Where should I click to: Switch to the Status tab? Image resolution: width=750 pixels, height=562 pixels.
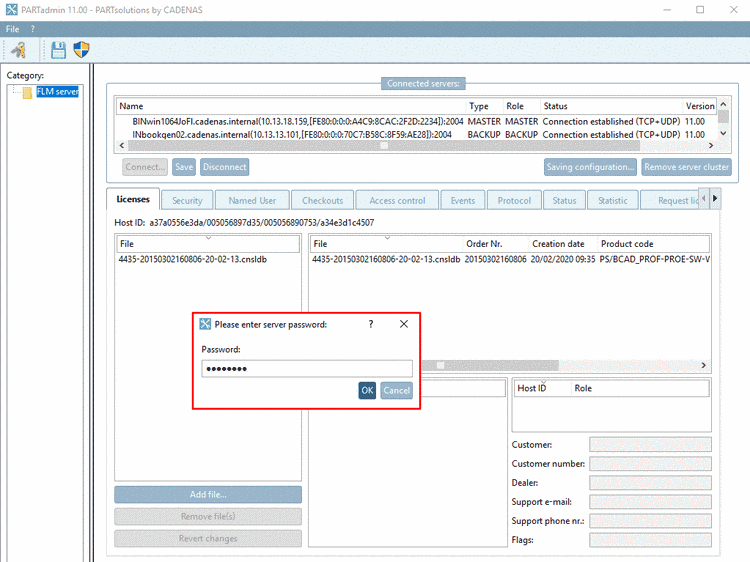tap(564, 200)
